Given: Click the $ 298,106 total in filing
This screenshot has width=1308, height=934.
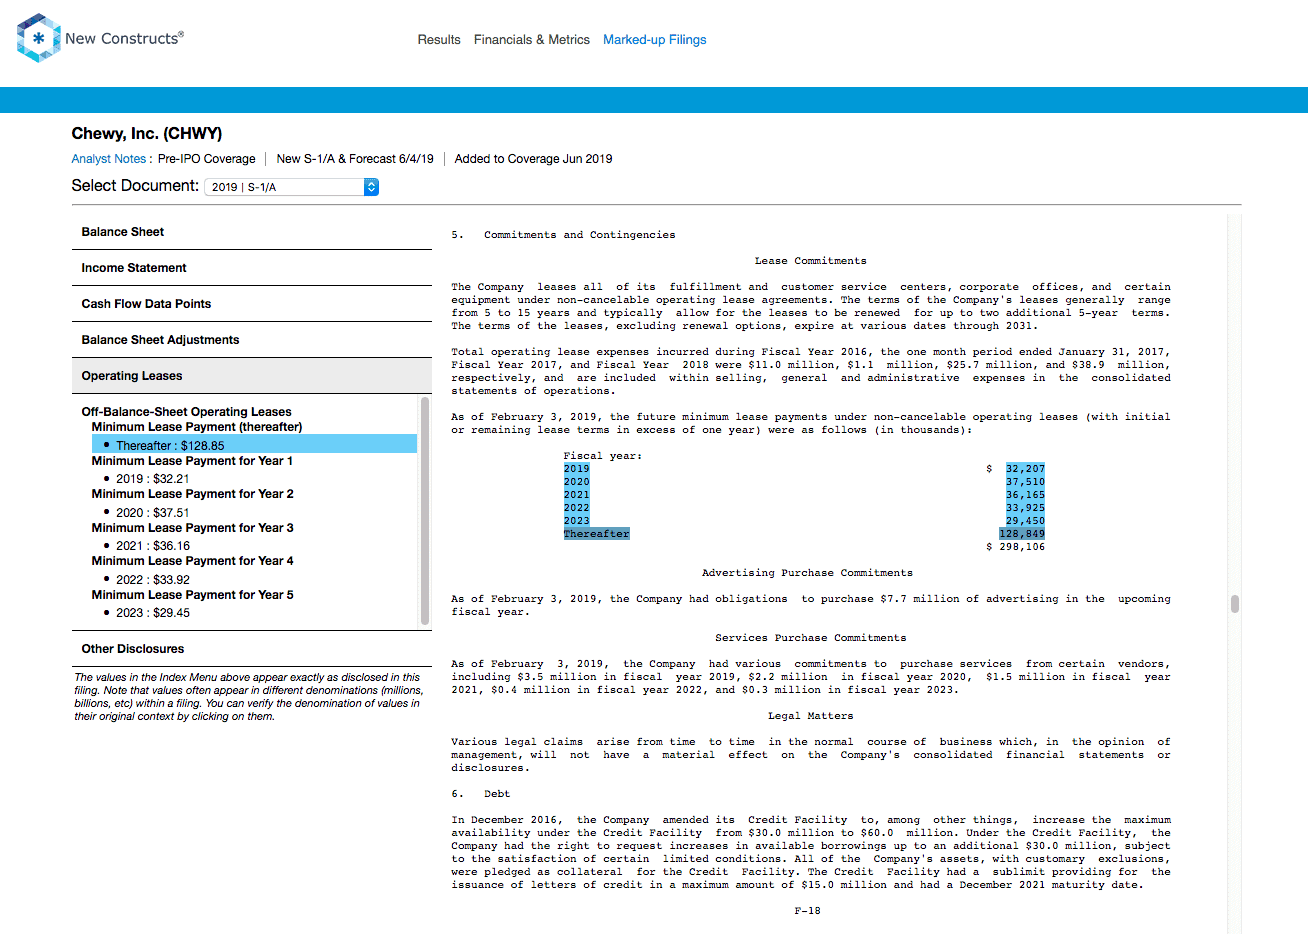Looking at the screenshot, I should pos(1015,547).
